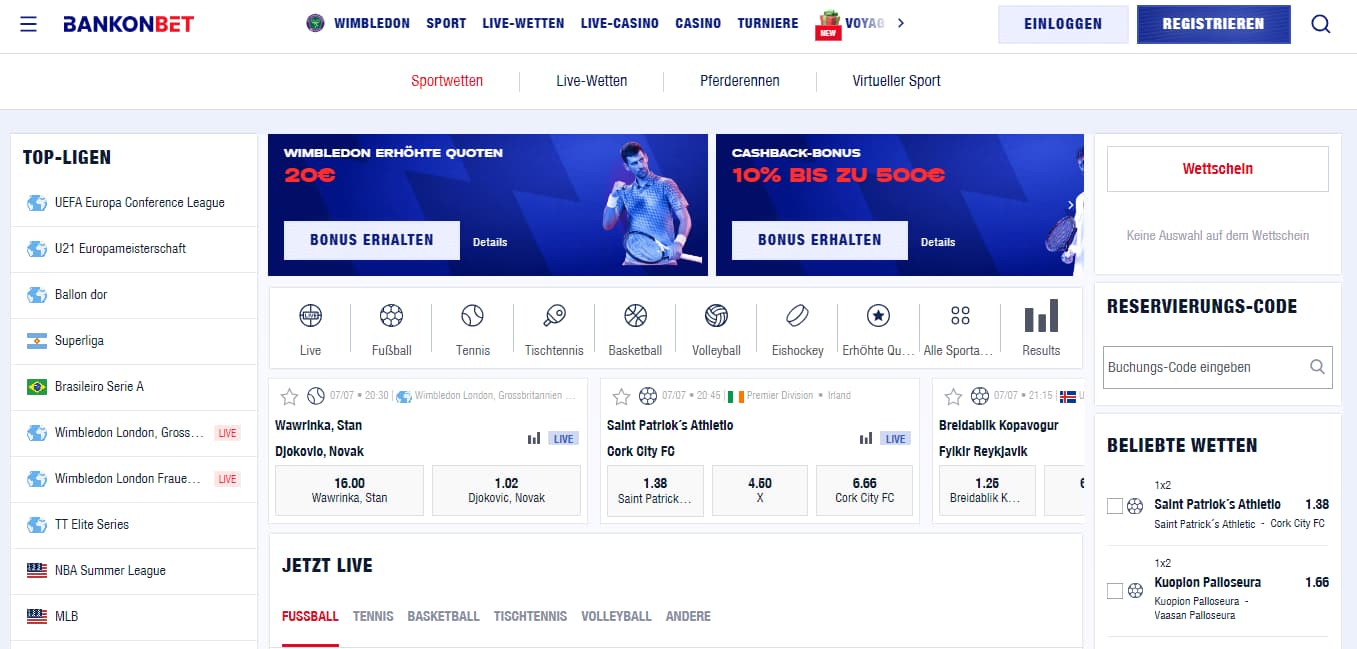Open the Alle Sportarten category list
1357x649 pixels.
[x=960, y=329]
